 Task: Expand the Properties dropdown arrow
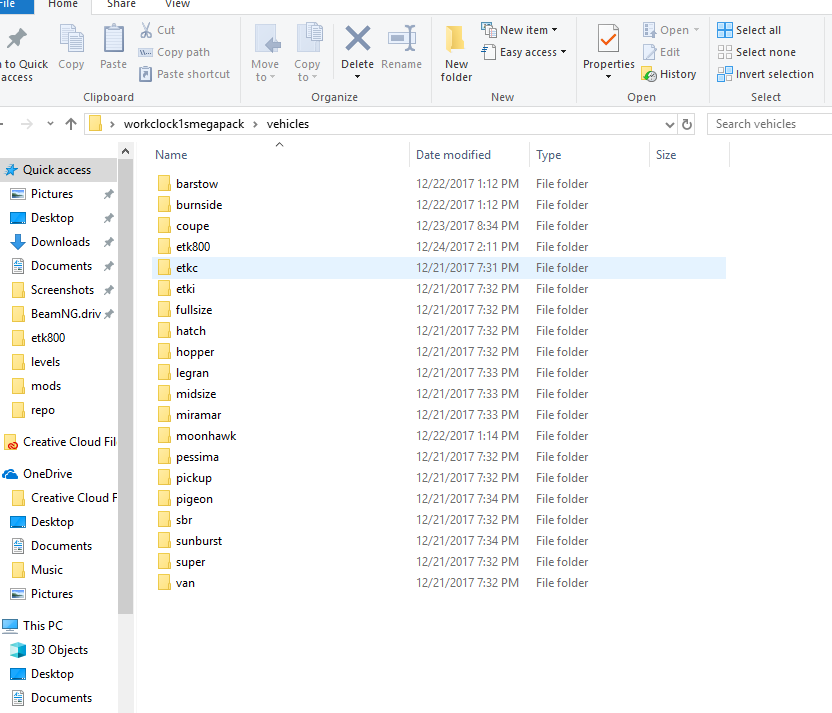[608, 77]
